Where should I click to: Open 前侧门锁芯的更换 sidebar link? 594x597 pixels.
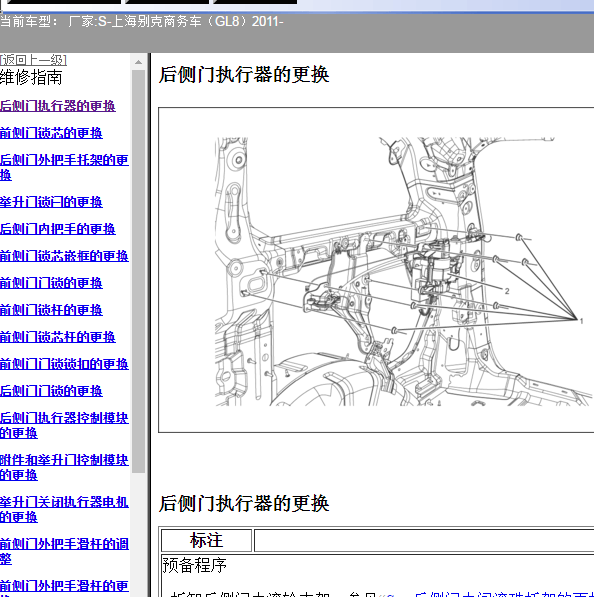coord(51,133)
